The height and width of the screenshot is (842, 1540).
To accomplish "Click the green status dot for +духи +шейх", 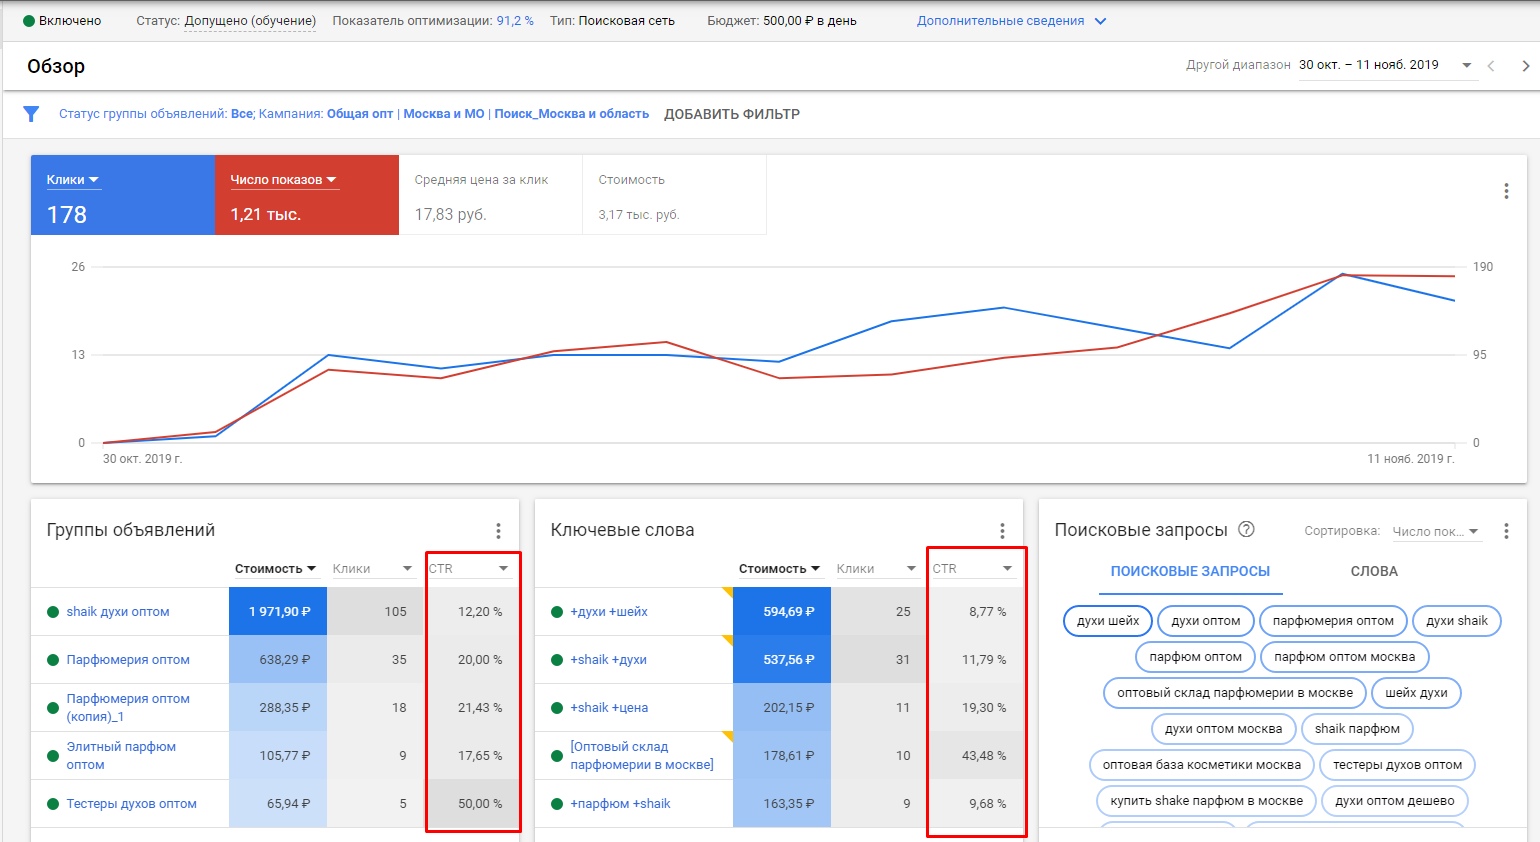I will click(x=557, y=612).
